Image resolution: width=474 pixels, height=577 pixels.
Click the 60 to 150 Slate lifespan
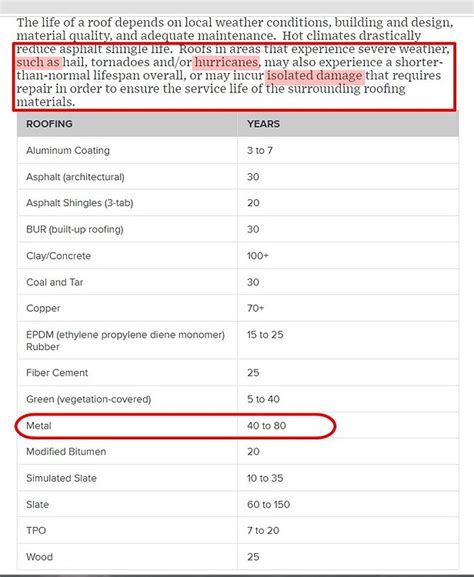268,505
